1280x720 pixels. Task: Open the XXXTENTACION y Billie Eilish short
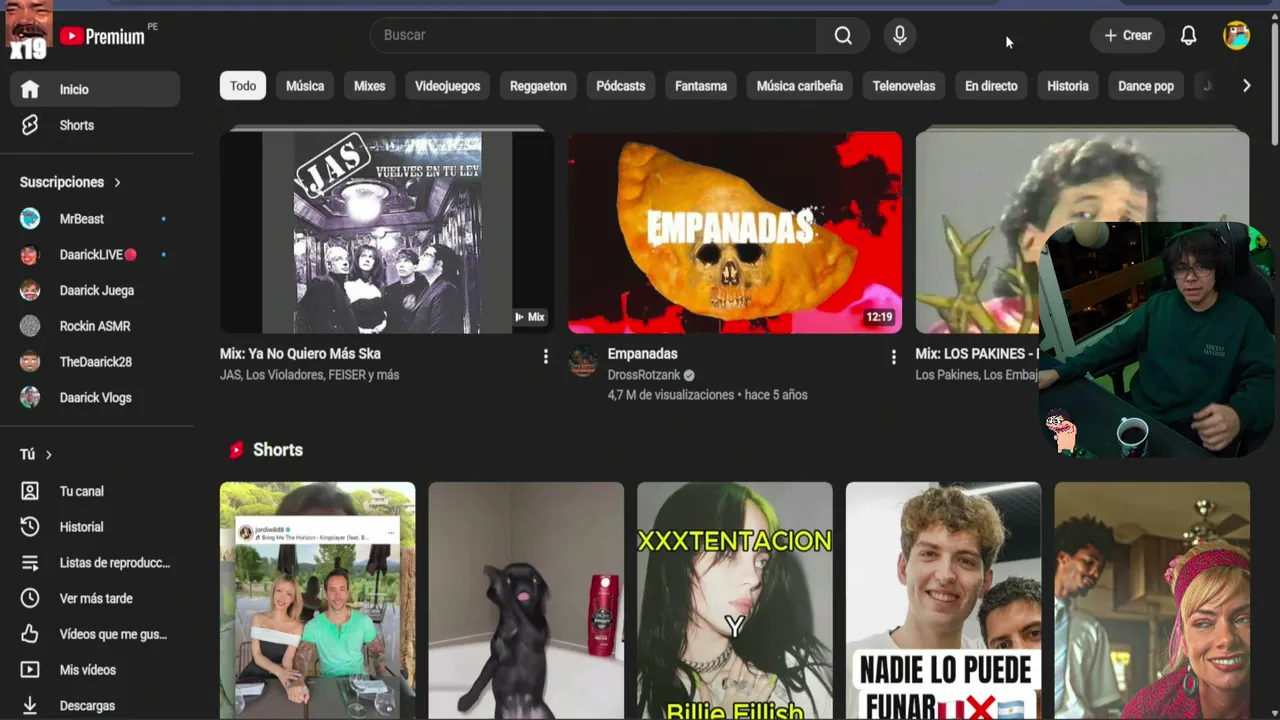point(735,601)
